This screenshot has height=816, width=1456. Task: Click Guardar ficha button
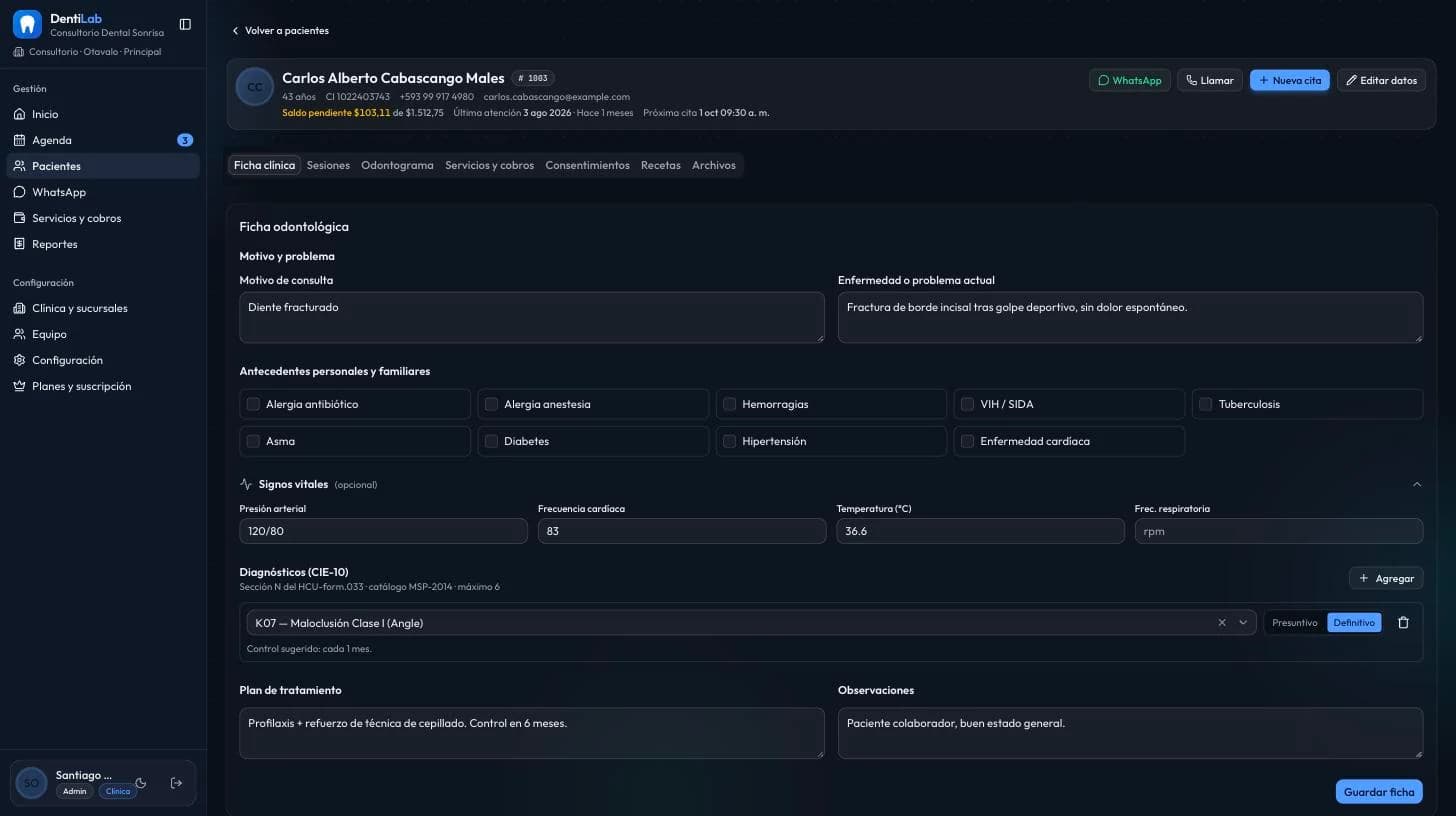(x=1379, y=792)
